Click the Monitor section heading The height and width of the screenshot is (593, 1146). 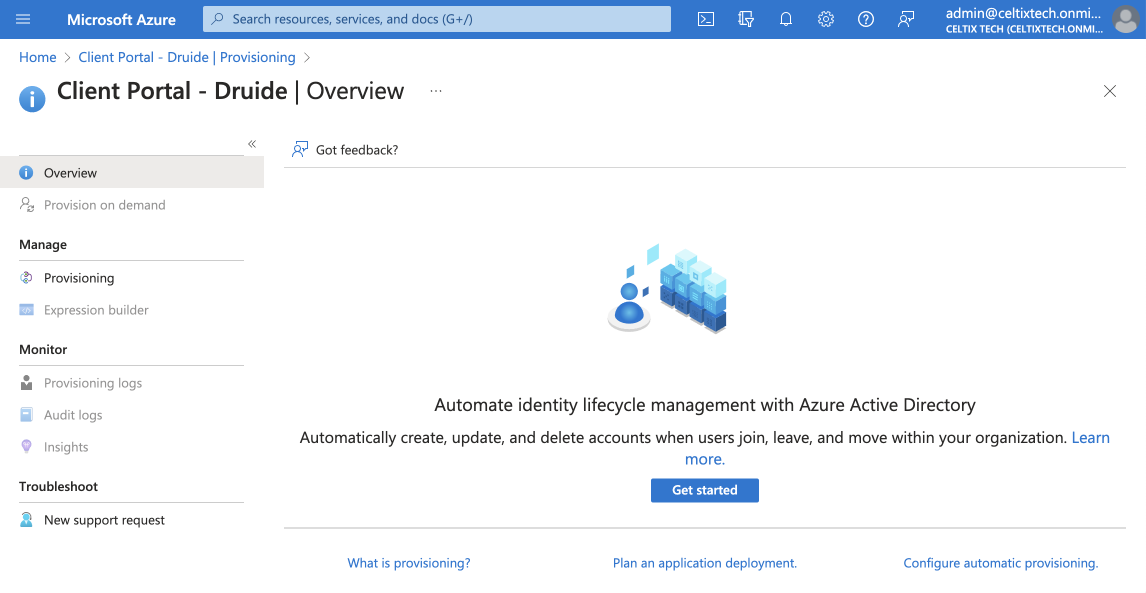pos(42,350)
